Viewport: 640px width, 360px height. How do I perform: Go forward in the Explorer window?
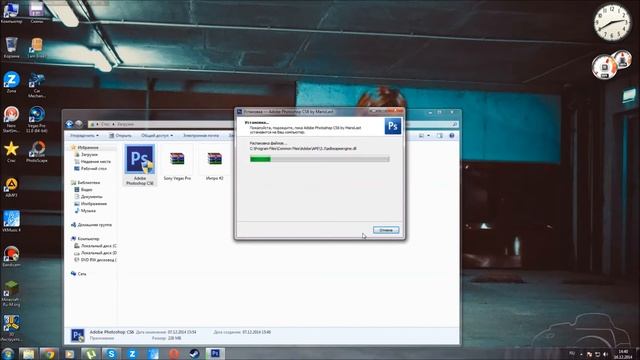[79, 124]
